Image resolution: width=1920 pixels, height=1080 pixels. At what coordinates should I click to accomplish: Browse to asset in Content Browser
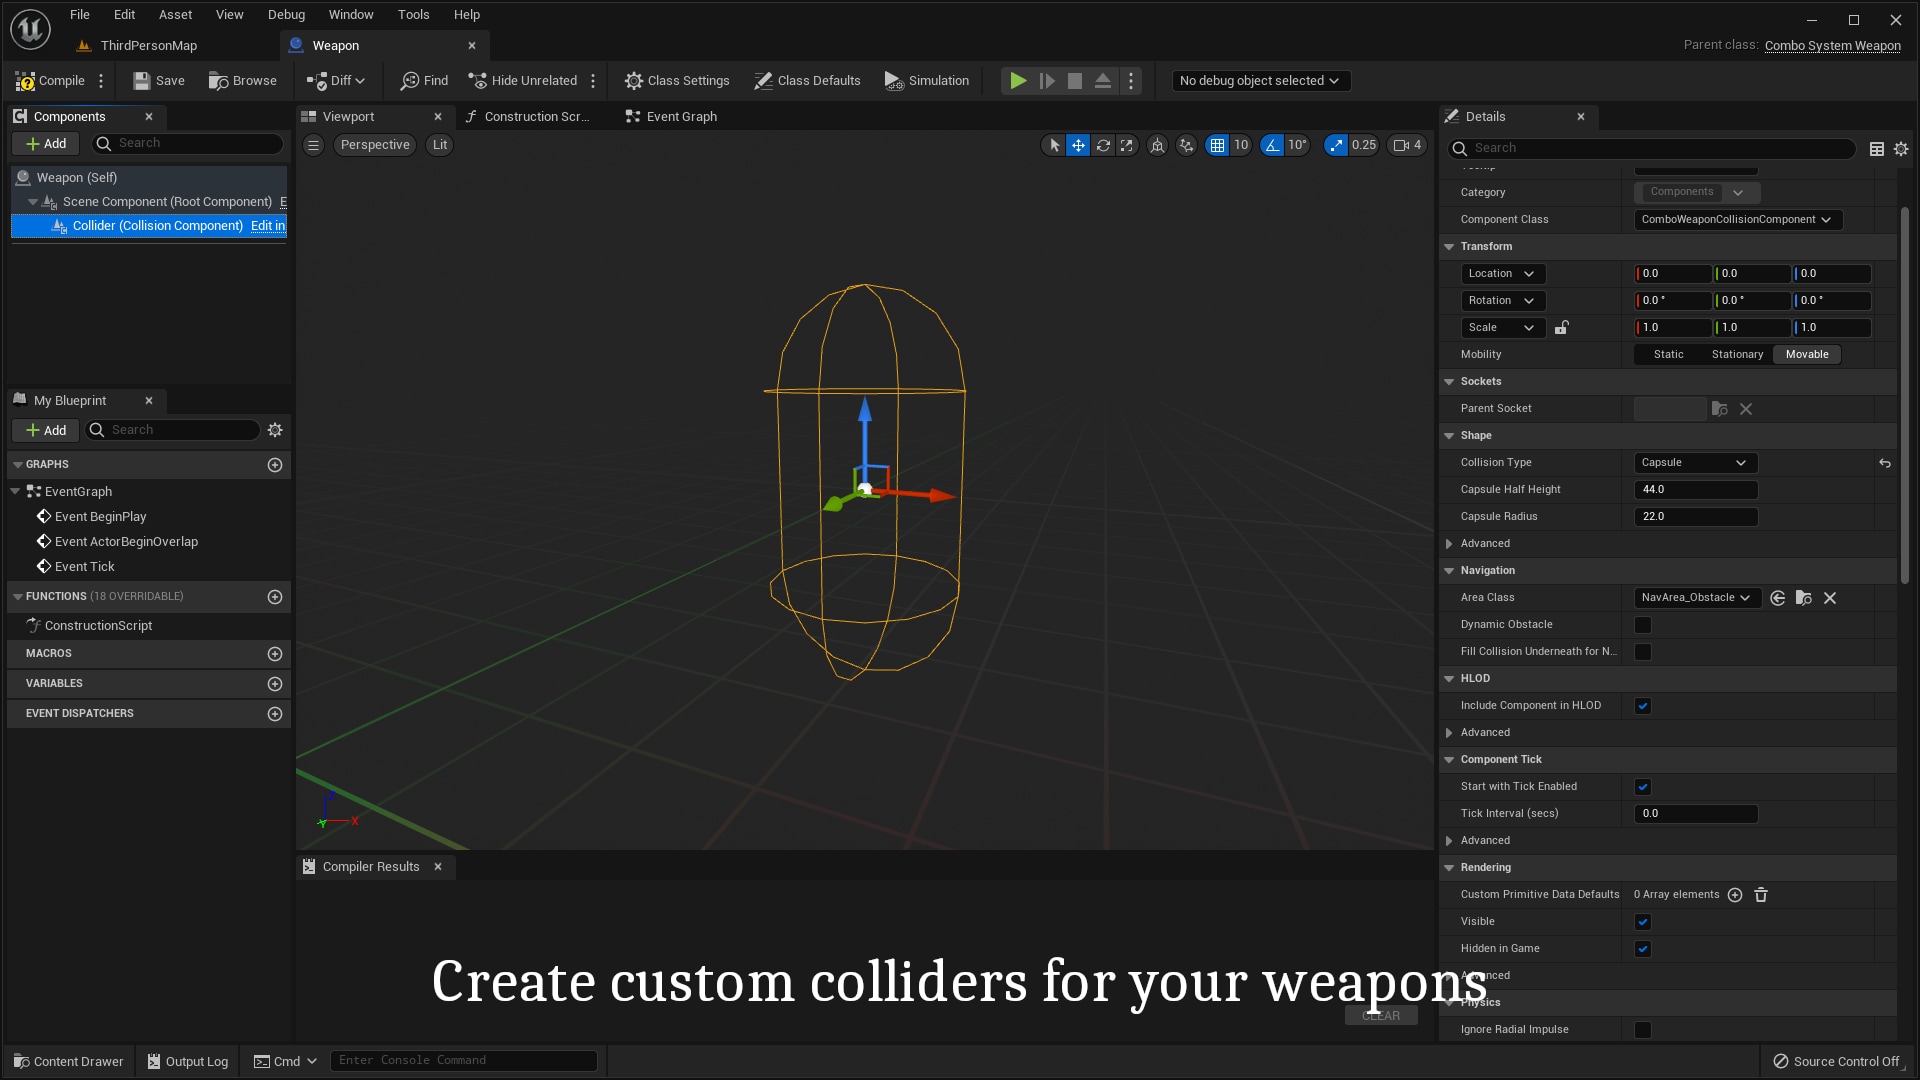(242, 81)
